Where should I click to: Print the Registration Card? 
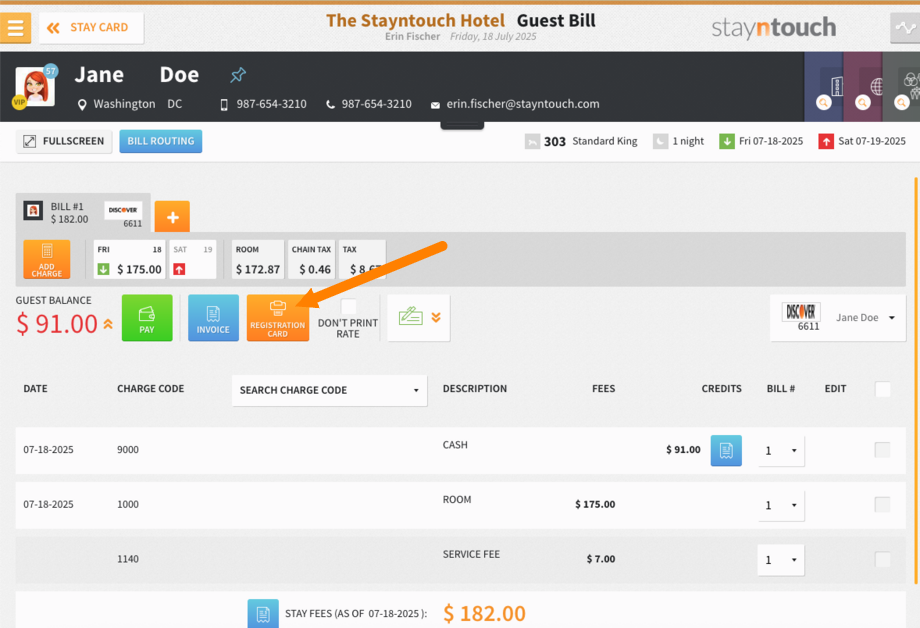click(x=278, y=318)
